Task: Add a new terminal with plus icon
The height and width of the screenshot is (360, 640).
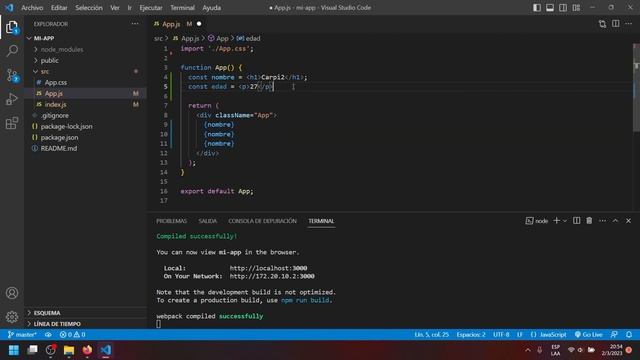Action: [x=556, y=220]
